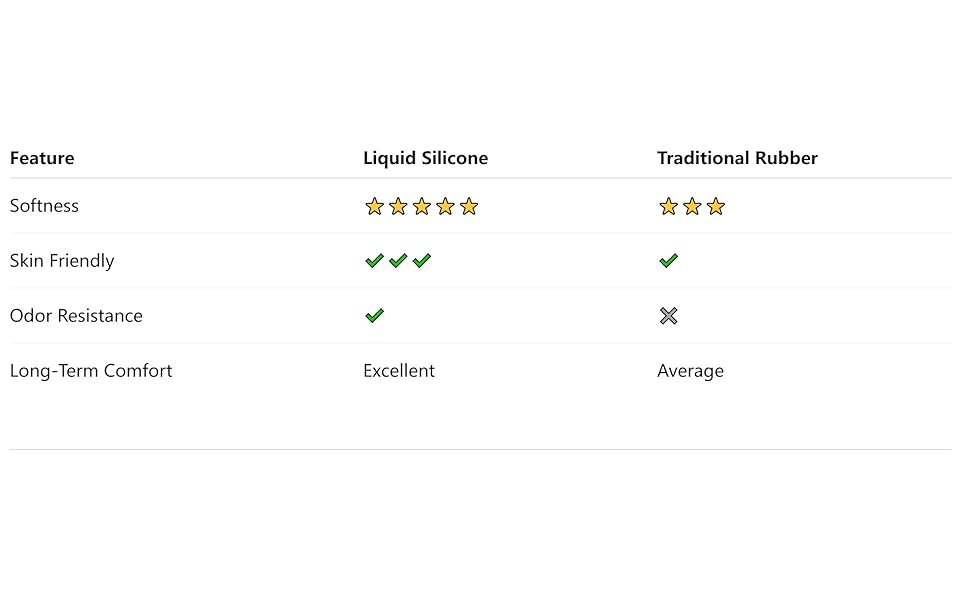The width and height of the screenshot is (970, 600).
Task: Click the fifth star in Liquid Silicone softness
Action: (469, 207)
